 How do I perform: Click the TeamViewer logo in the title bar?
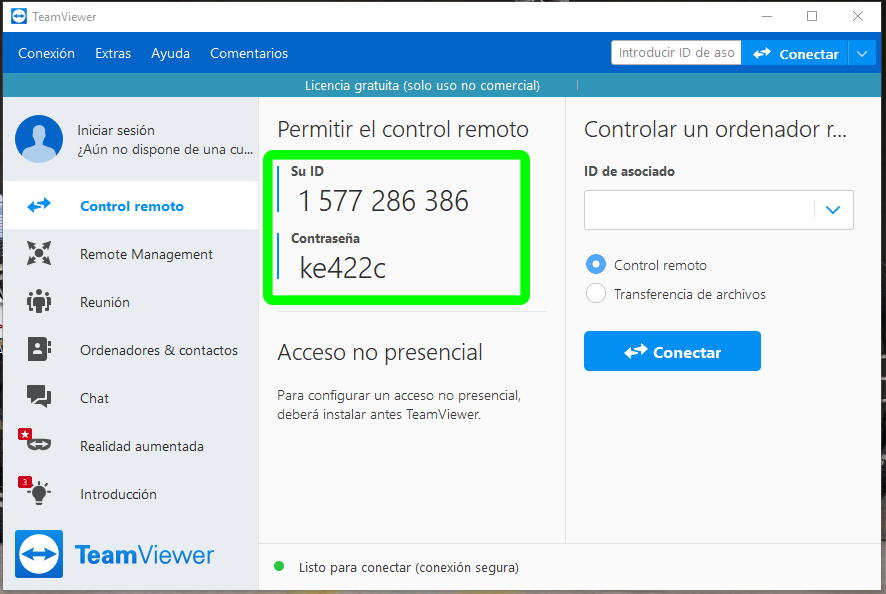(x=19, y=16)
